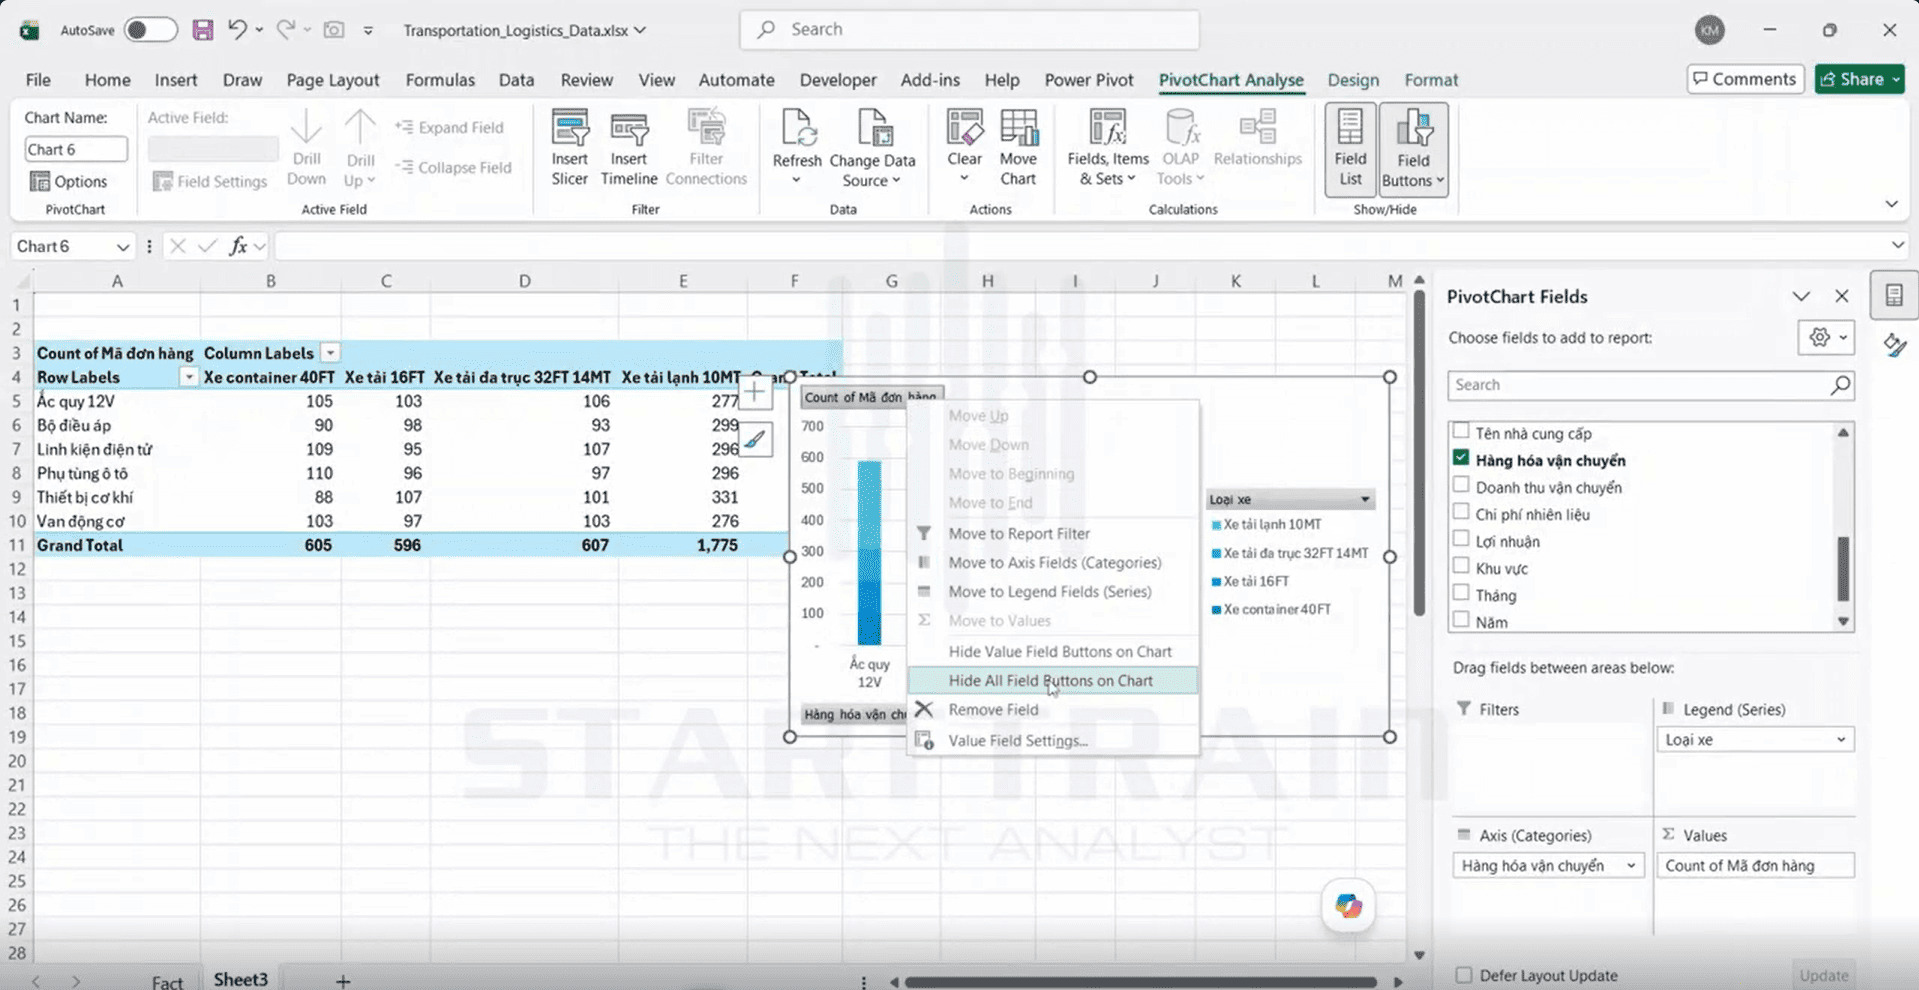Undo the last action
The width and height of the screenshot is (1919, 990).
click(237, 30)
